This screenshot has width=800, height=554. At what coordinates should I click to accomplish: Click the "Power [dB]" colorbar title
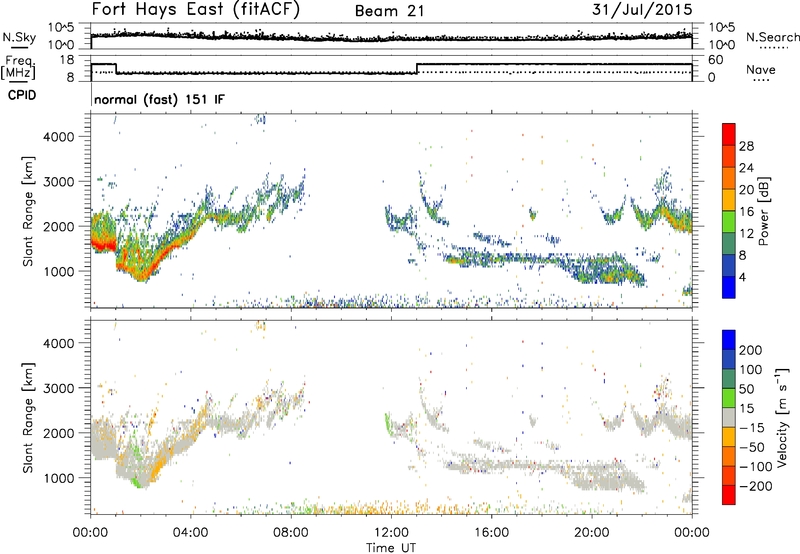click(764, 211)
